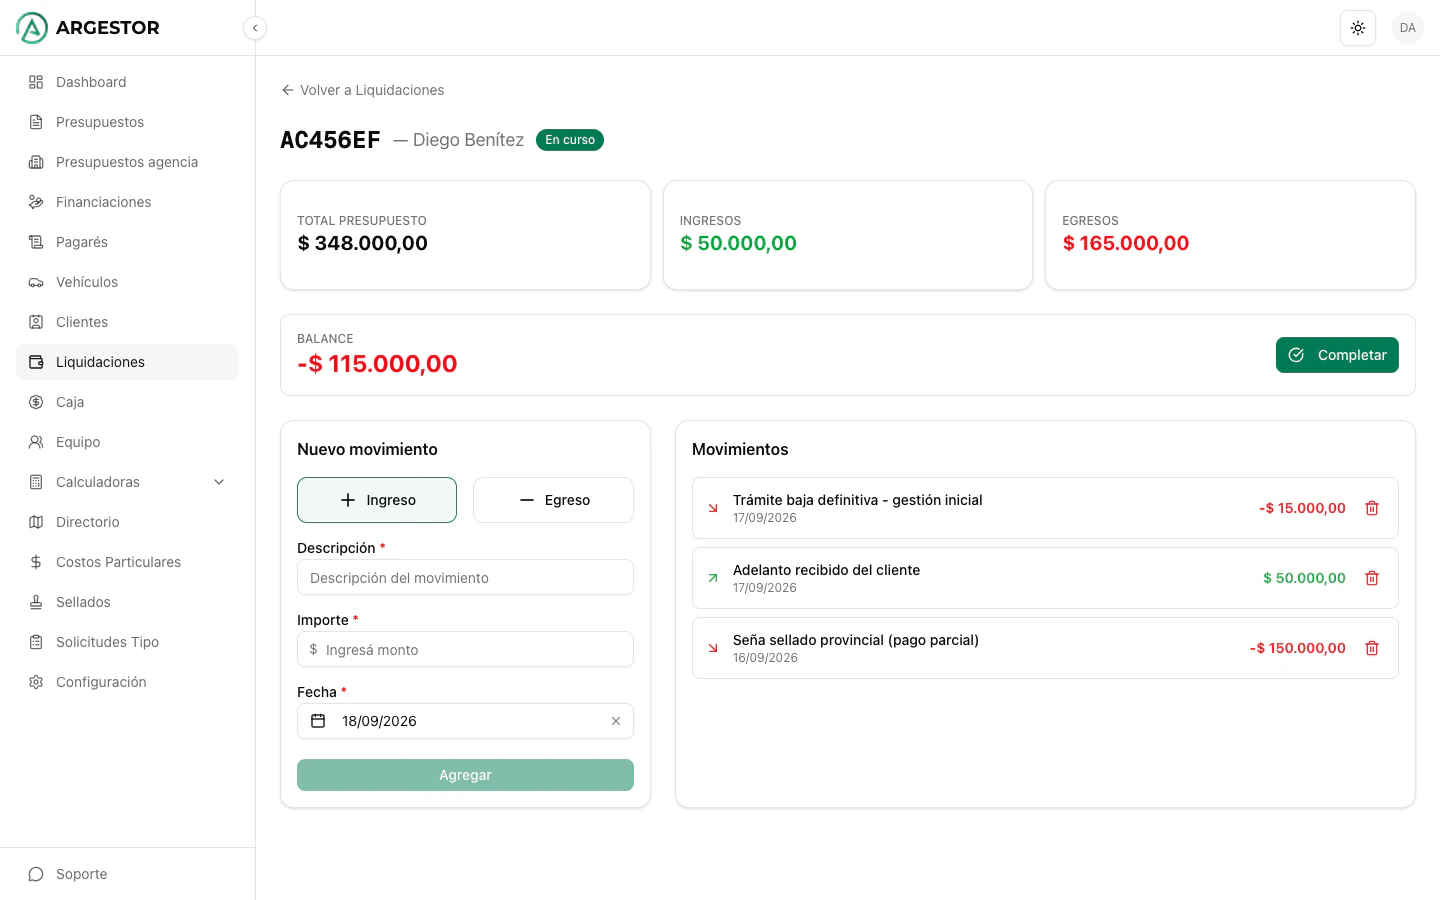This screenshot has height=900, width=1440.
Task: Click the Total Presupuesto value $ 348.000,00
Action: (x=363, y=243)
